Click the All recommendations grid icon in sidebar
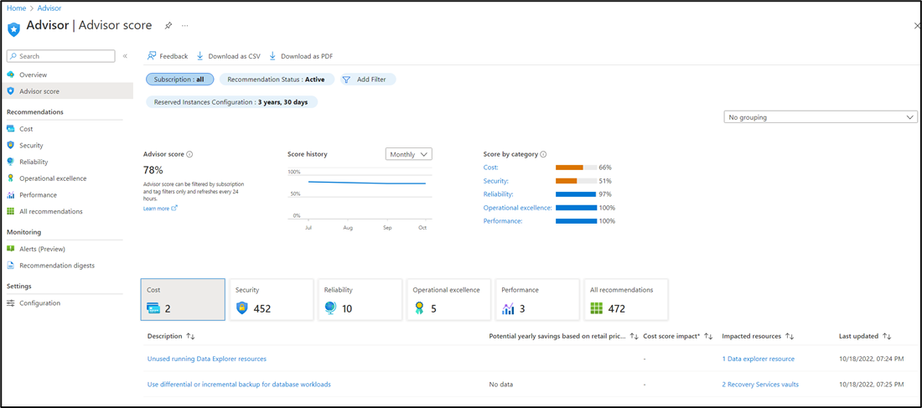Image resolution: width=922 pixels, height=408 pixels. [x=11, y=211]
